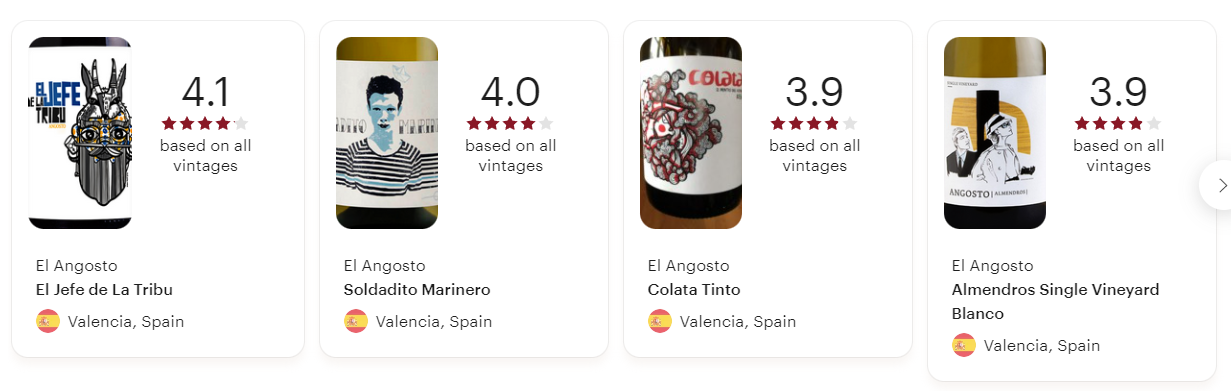Open Soldadito Marinero wine title

click(417, 290)
